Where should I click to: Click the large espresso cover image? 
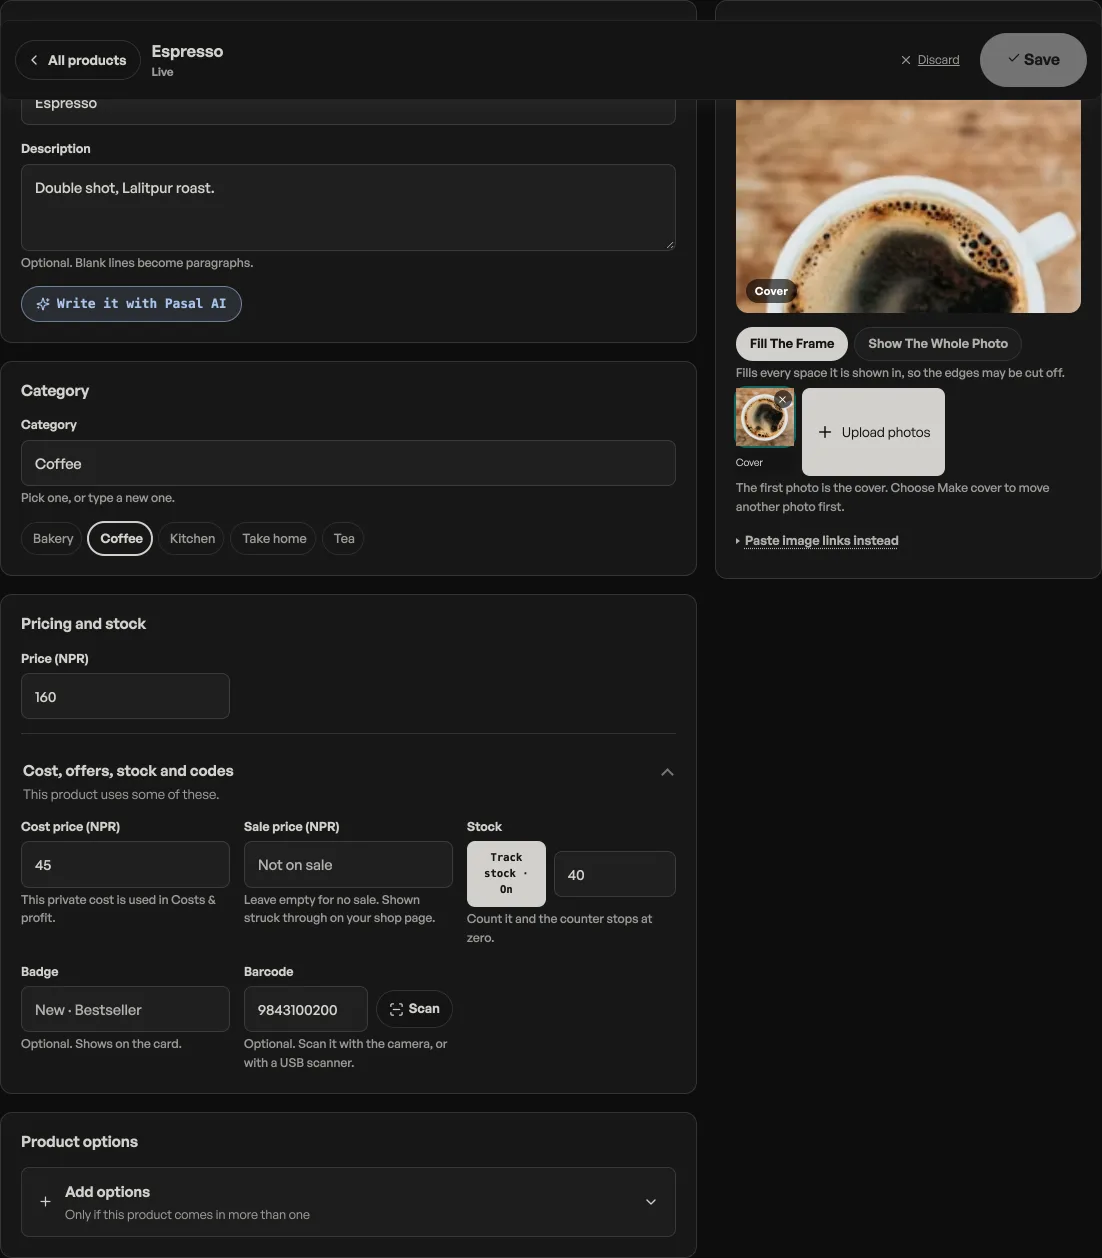click(908, 206)
